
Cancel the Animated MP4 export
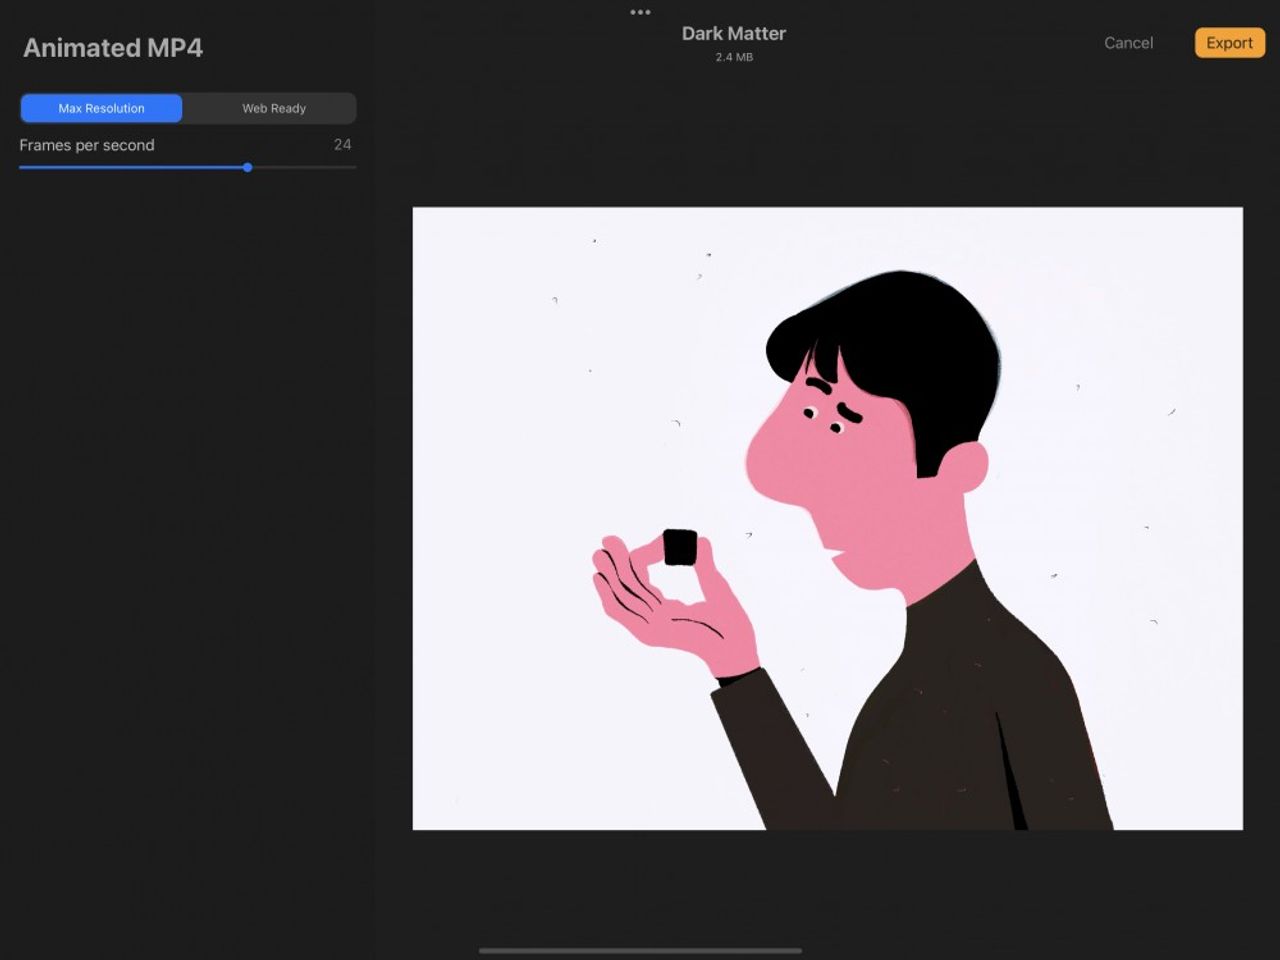click(1128, 43)
